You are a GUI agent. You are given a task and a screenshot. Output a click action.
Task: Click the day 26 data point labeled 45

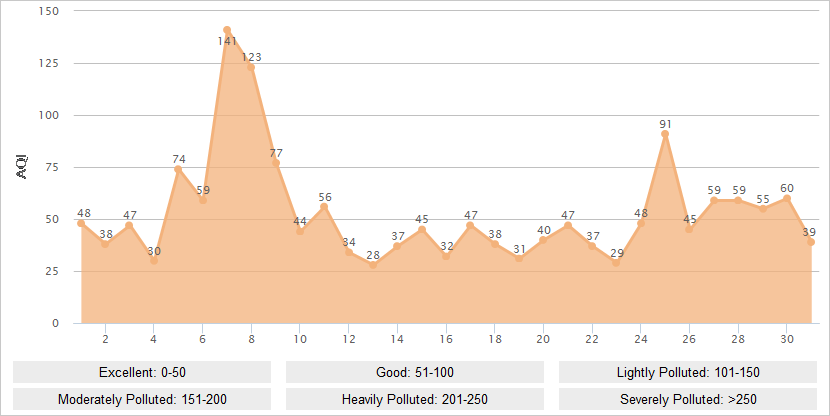[x=689, y=229]
